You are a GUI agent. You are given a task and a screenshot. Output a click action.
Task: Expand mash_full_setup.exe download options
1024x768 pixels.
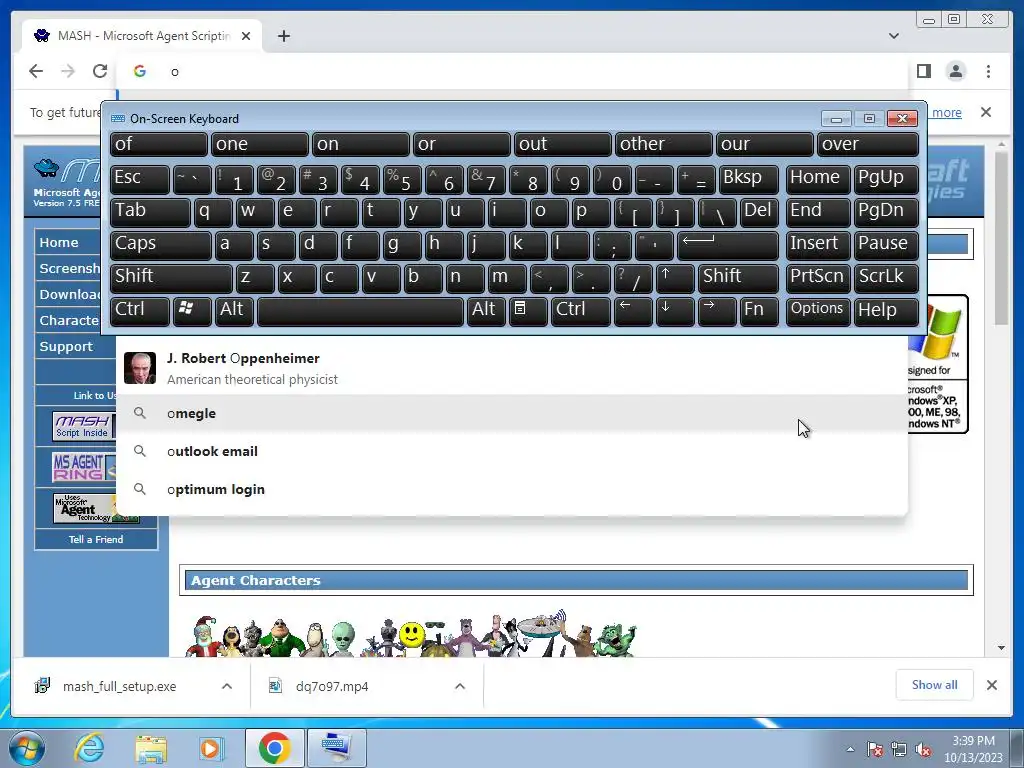point(227,686)
